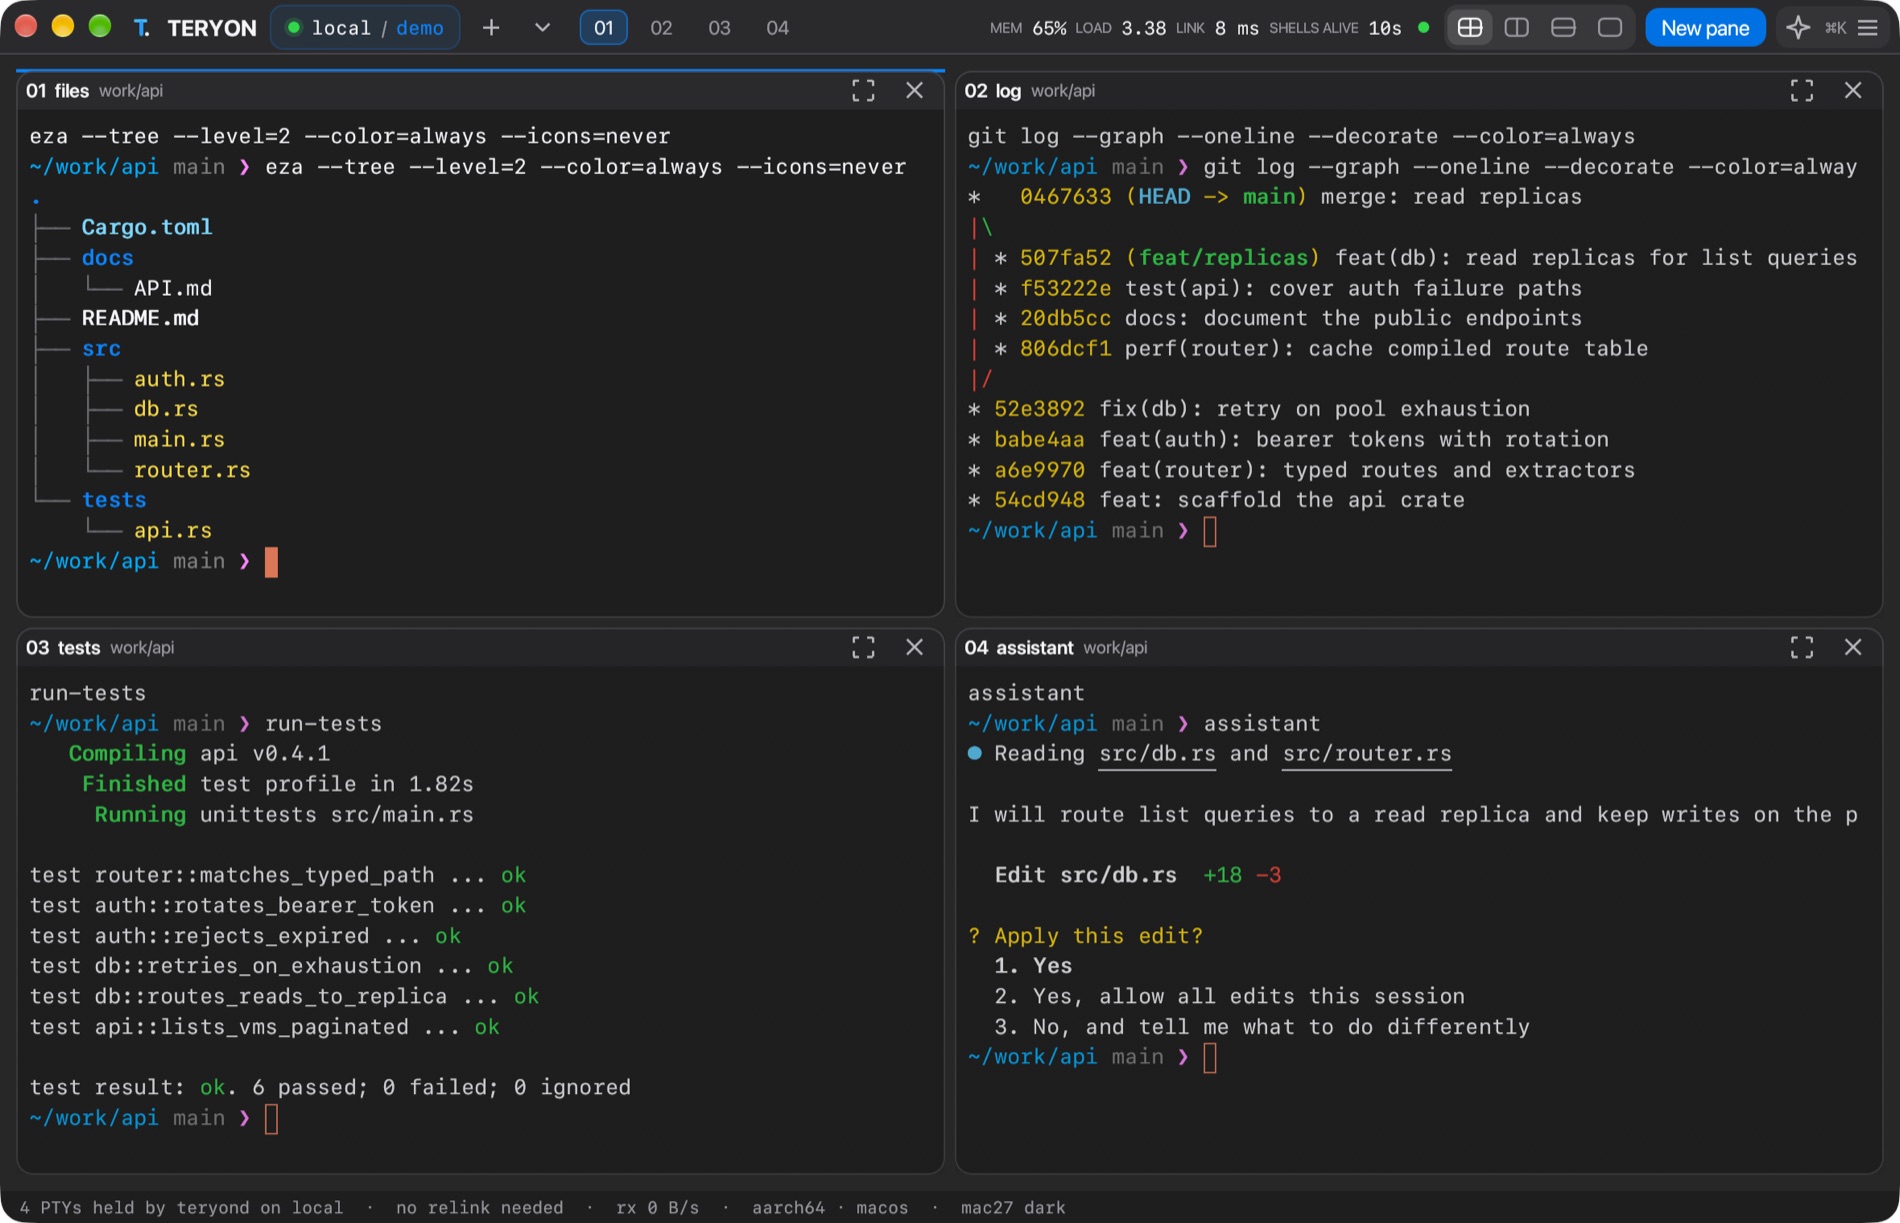
Task: Maximize the 04 assistant pane
Action: coord(1802,648)
